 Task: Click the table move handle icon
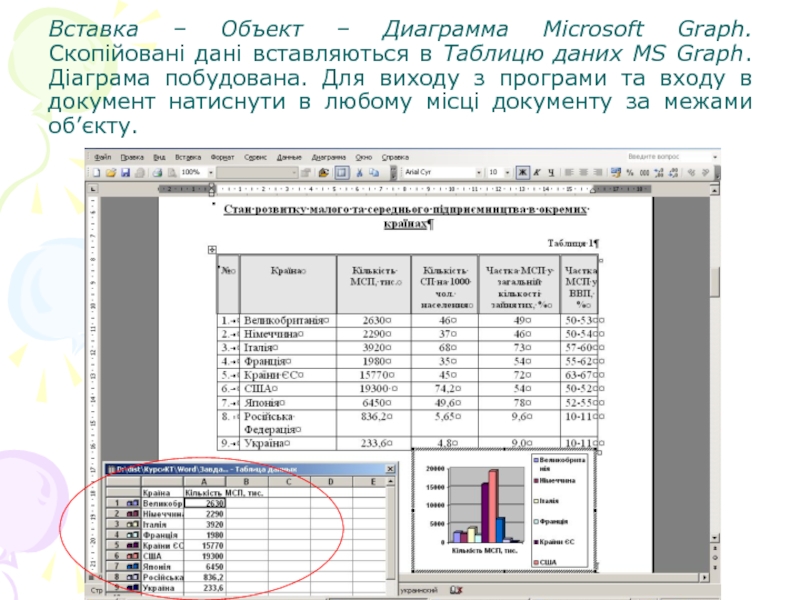coord(212,249)
